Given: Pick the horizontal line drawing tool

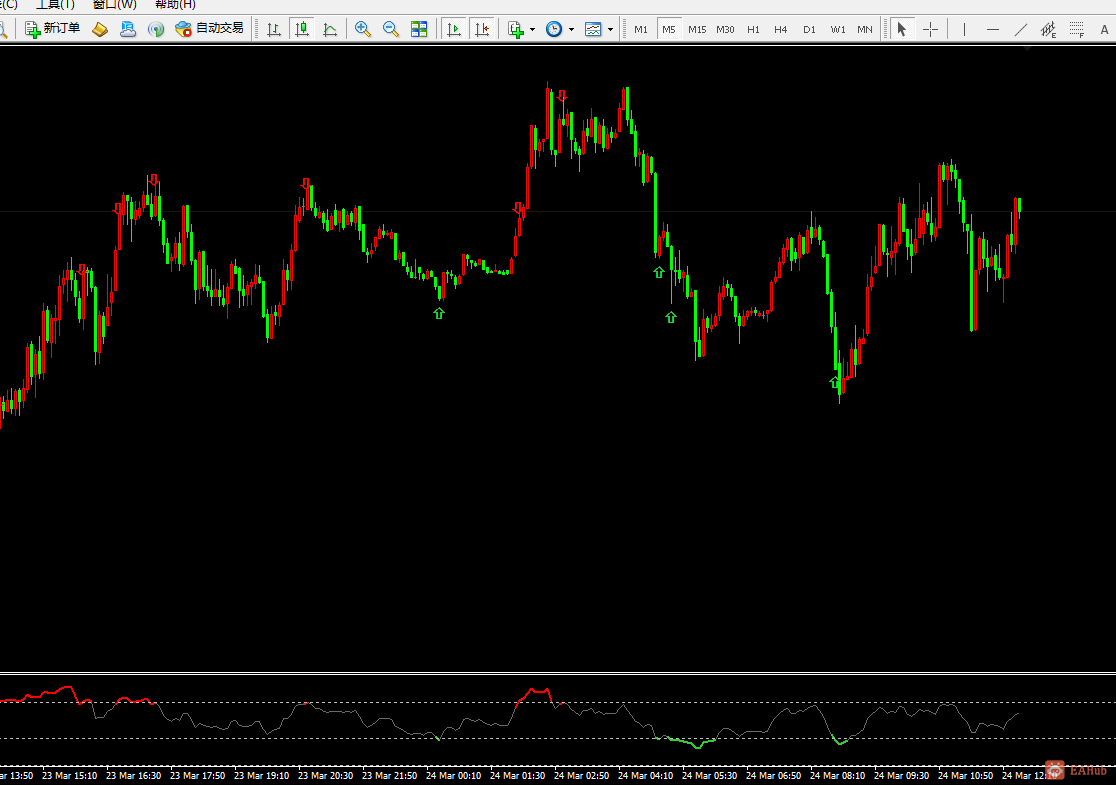Looking at the screenshot, I should [x=993, y=29].
